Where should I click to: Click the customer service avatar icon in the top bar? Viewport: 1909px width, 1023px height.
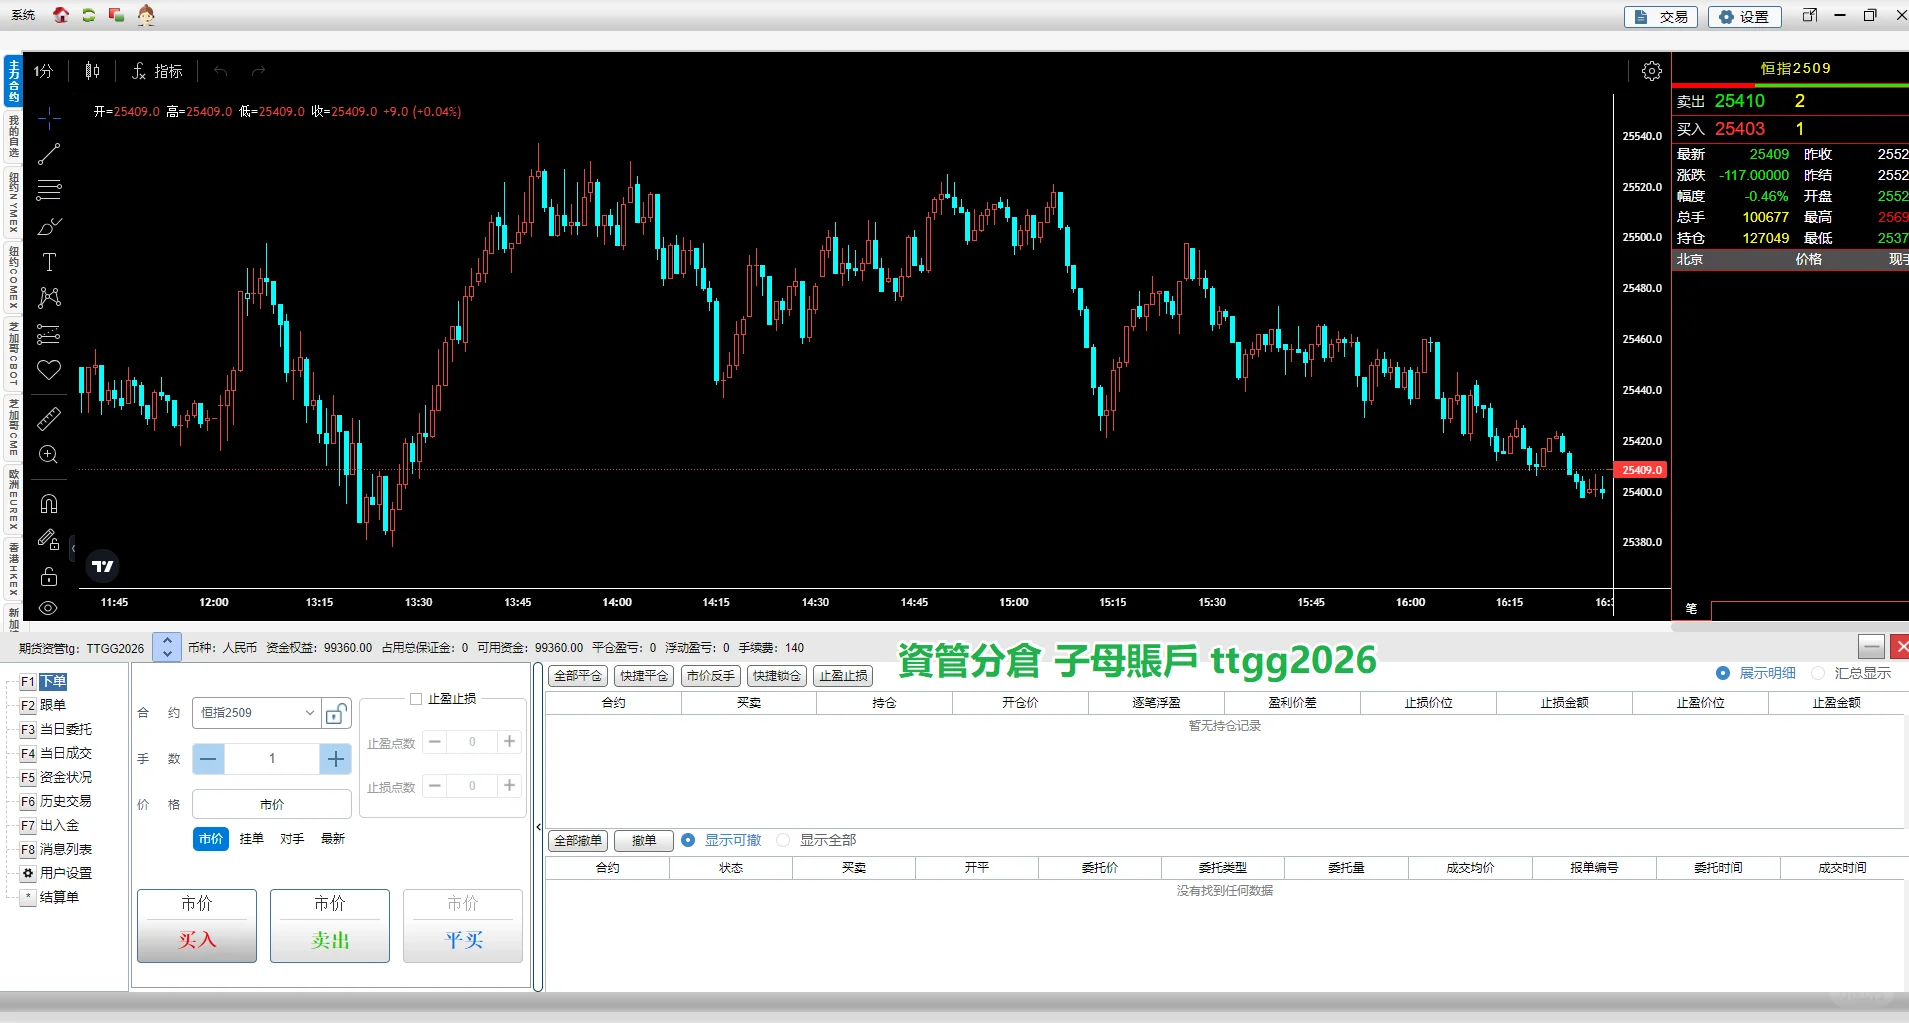(145, 14)
